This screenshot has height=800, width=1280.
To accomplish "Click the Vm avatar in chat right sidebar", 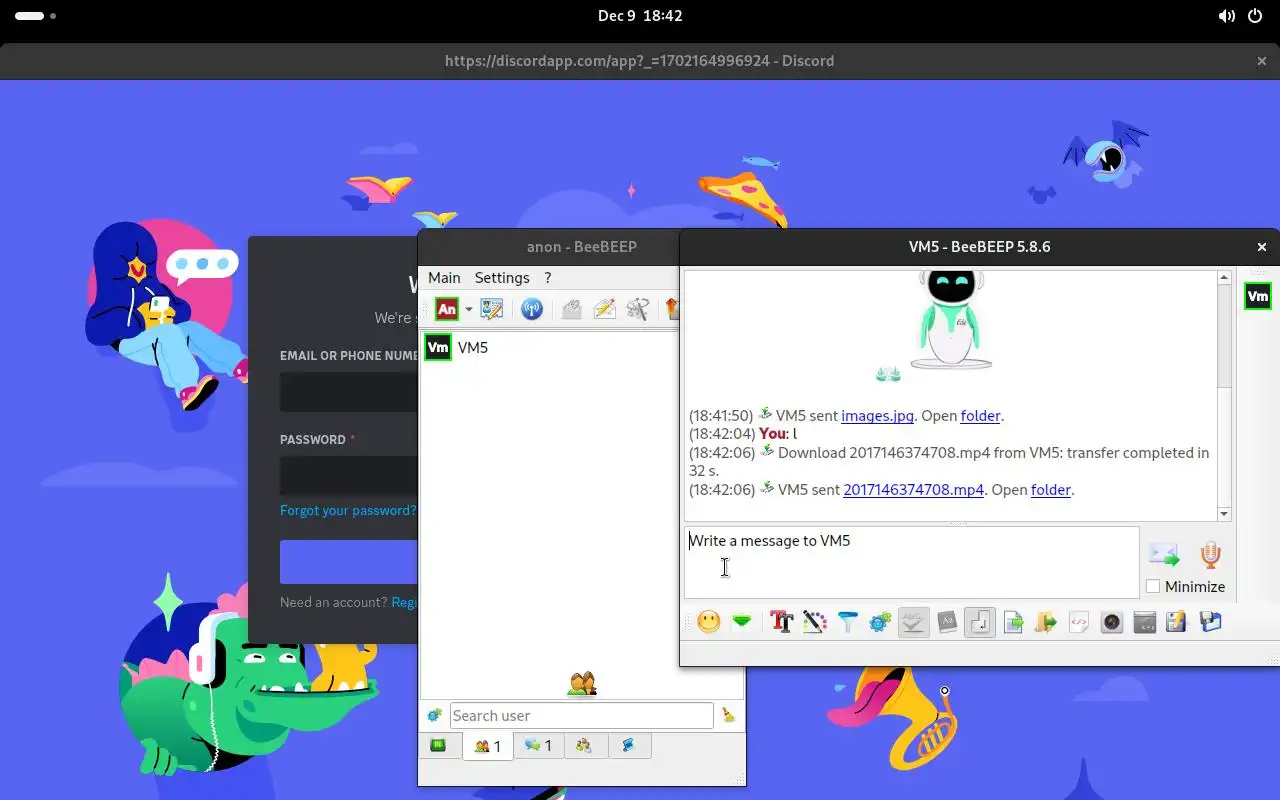I will pos(1258,296).
